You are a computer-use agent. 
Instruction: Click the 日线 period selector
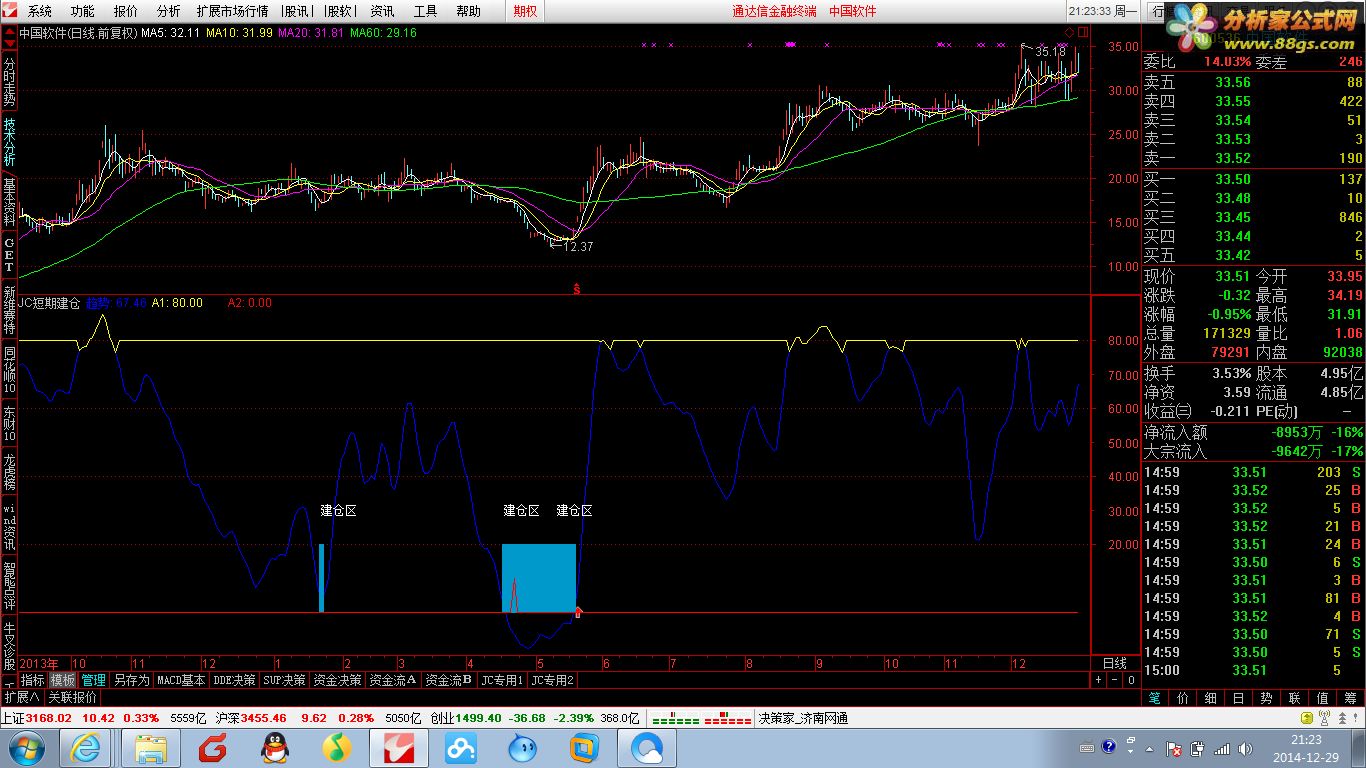1114,663
